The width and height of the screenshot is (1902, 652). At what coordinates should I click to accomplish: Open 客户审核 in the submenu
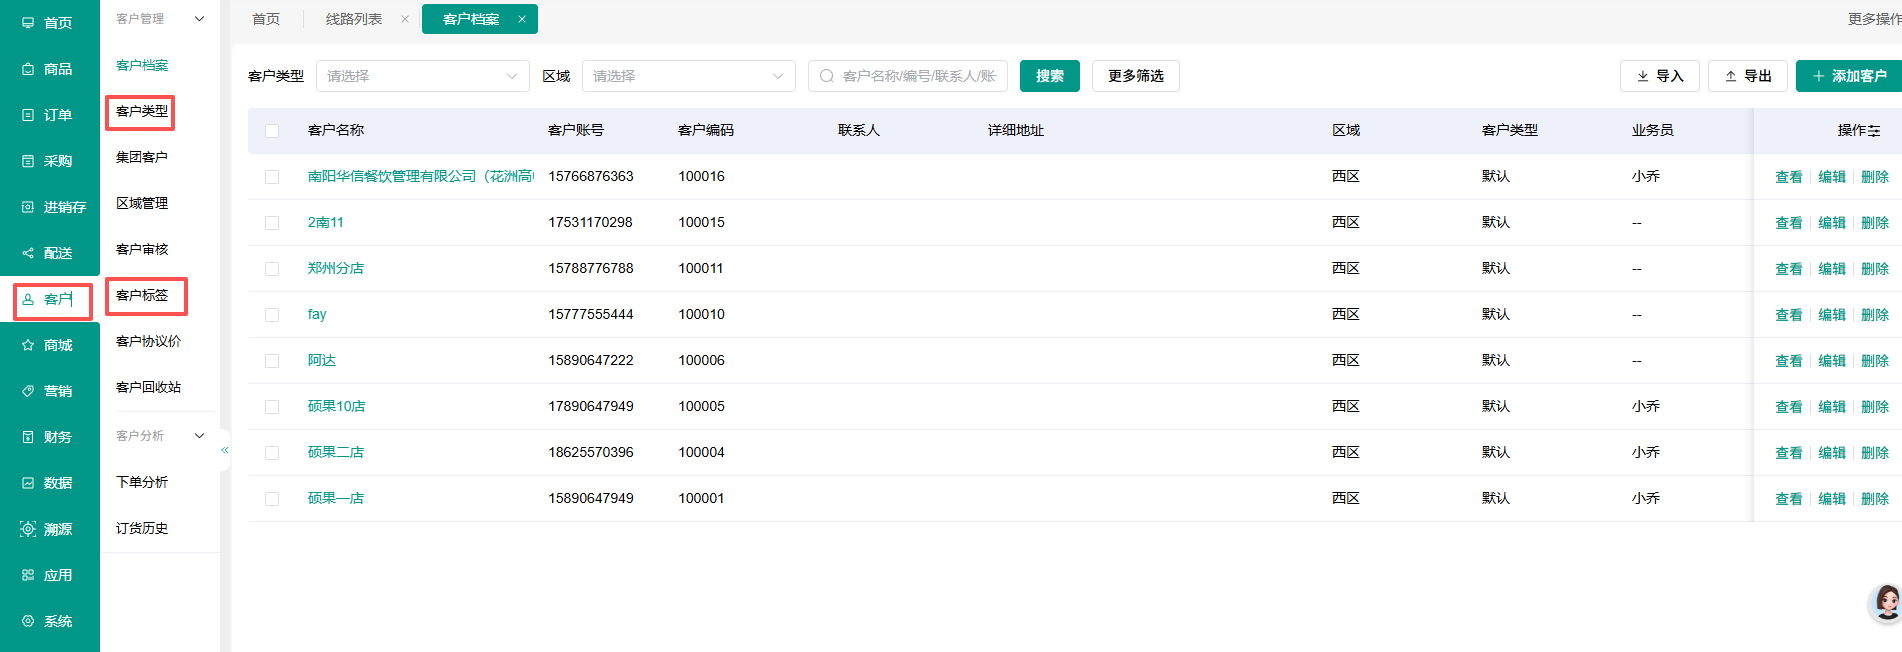click(142, 249)
